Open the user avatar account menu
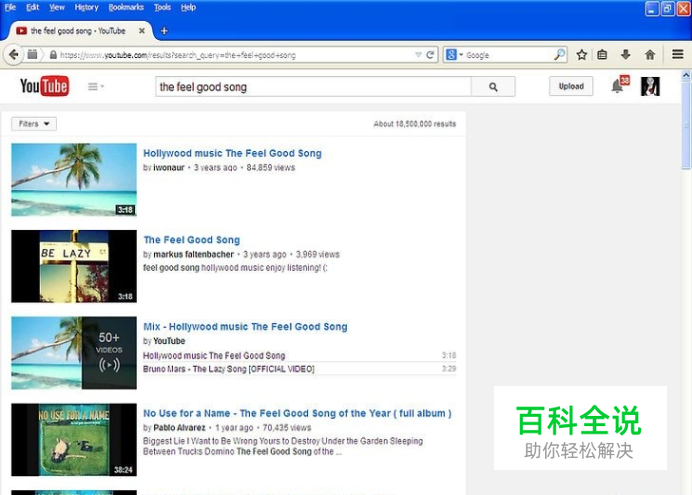 (650, 86)
